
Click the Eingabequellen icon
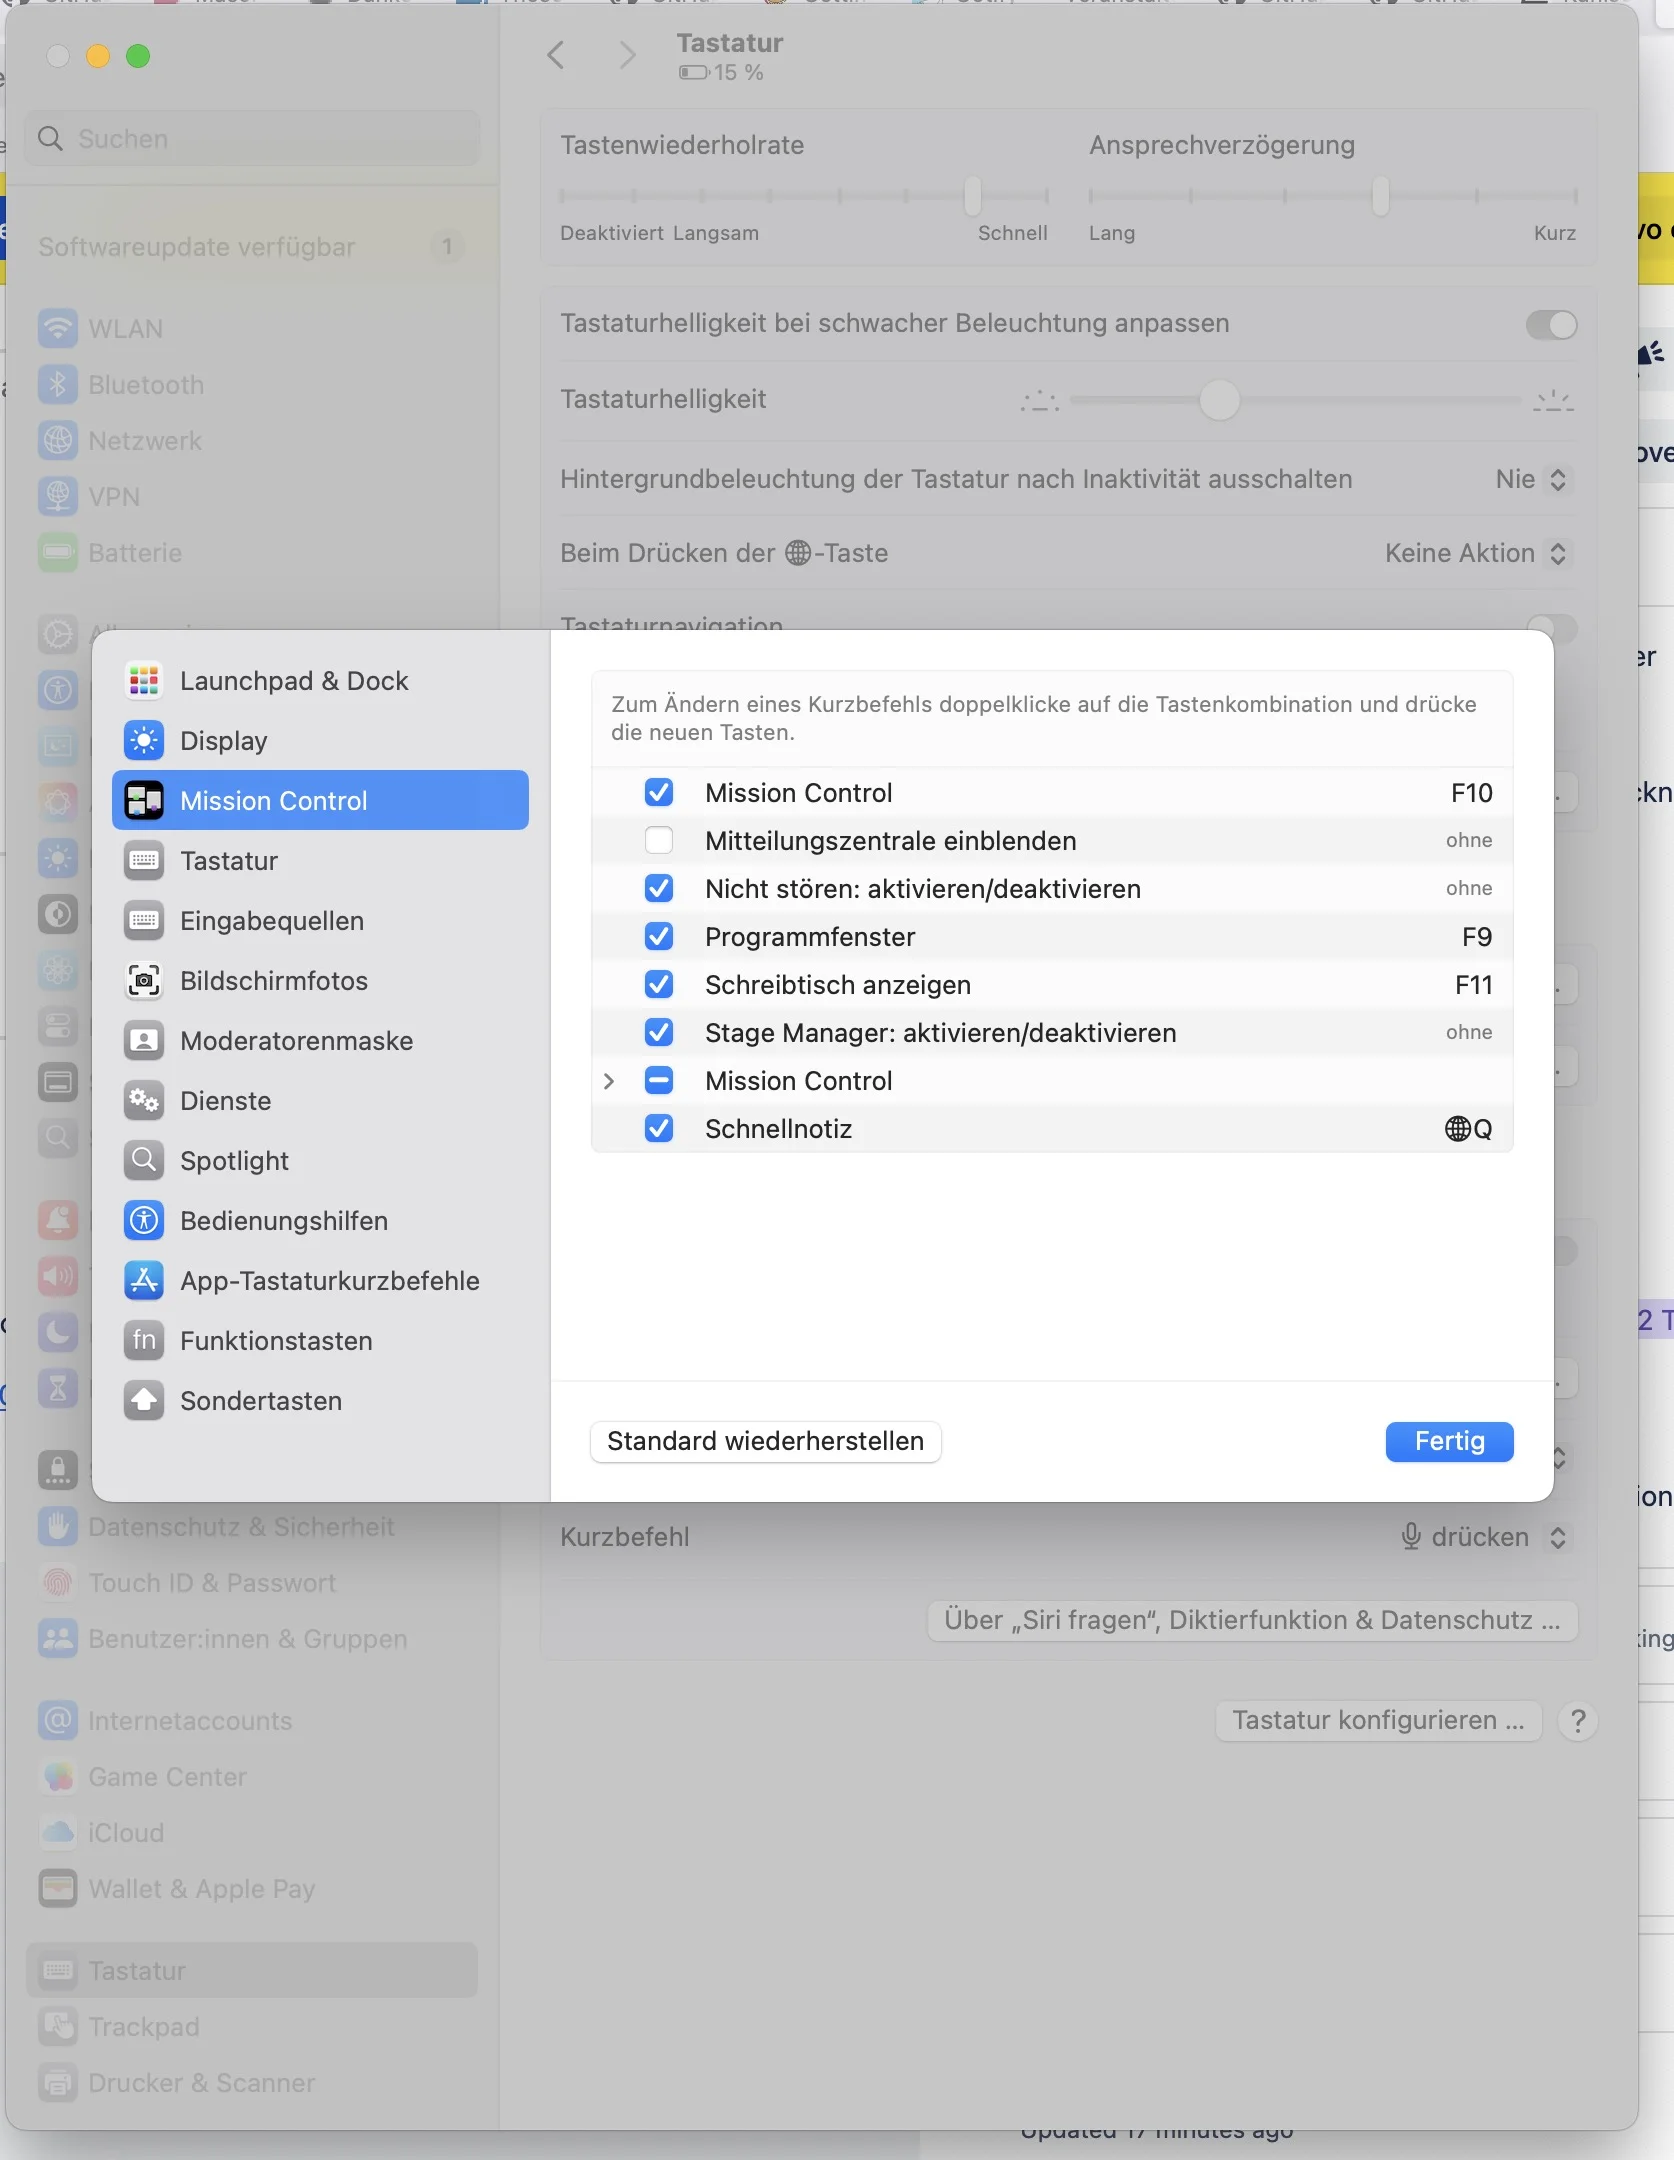[144, 921]
